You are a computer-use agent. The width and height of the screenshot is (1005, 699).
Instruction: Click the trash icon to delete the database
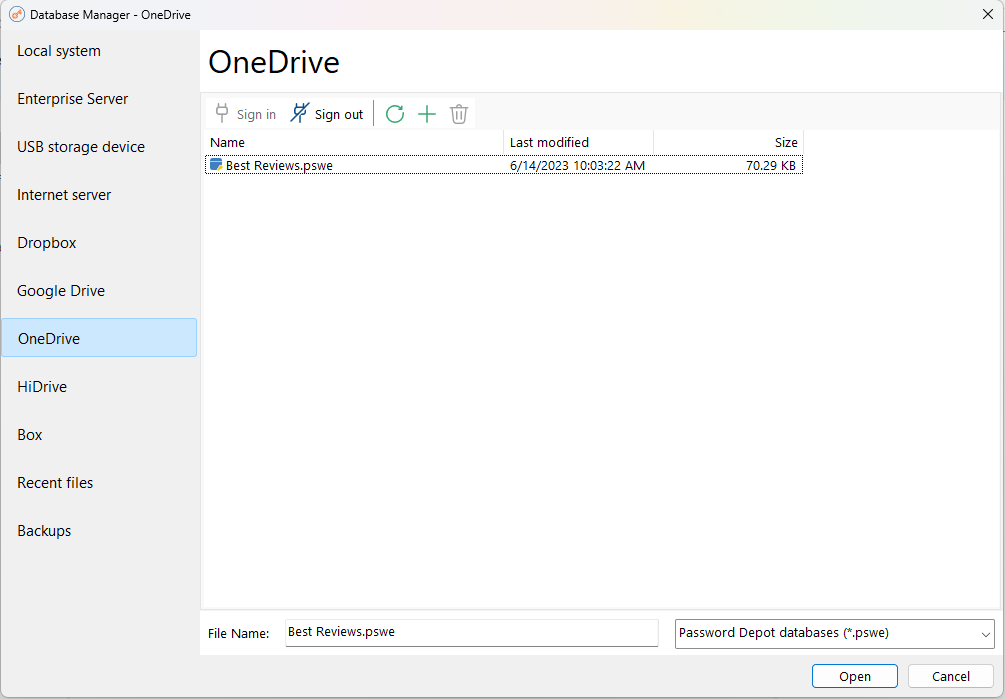pos(458,113)
